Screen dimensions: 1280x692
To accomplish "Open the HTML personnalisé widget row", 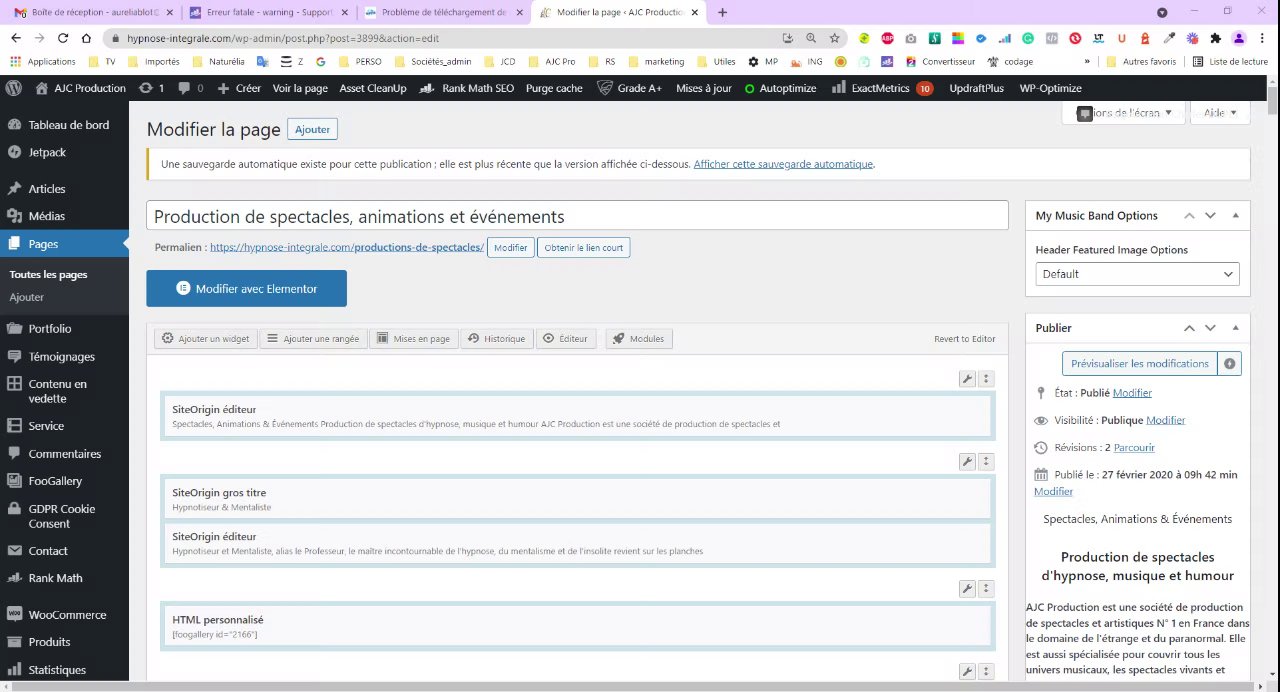I will (577, 626).
